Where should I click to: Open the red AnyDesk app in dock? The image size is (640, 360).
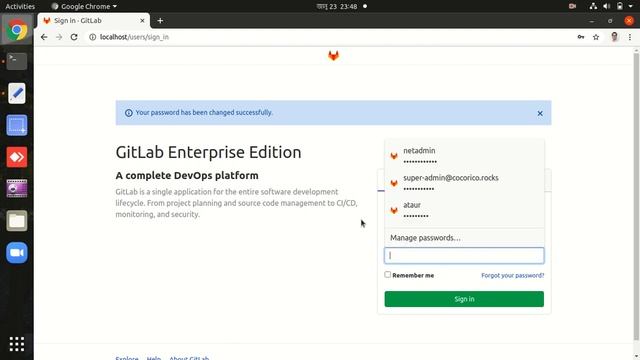(17, 157)
